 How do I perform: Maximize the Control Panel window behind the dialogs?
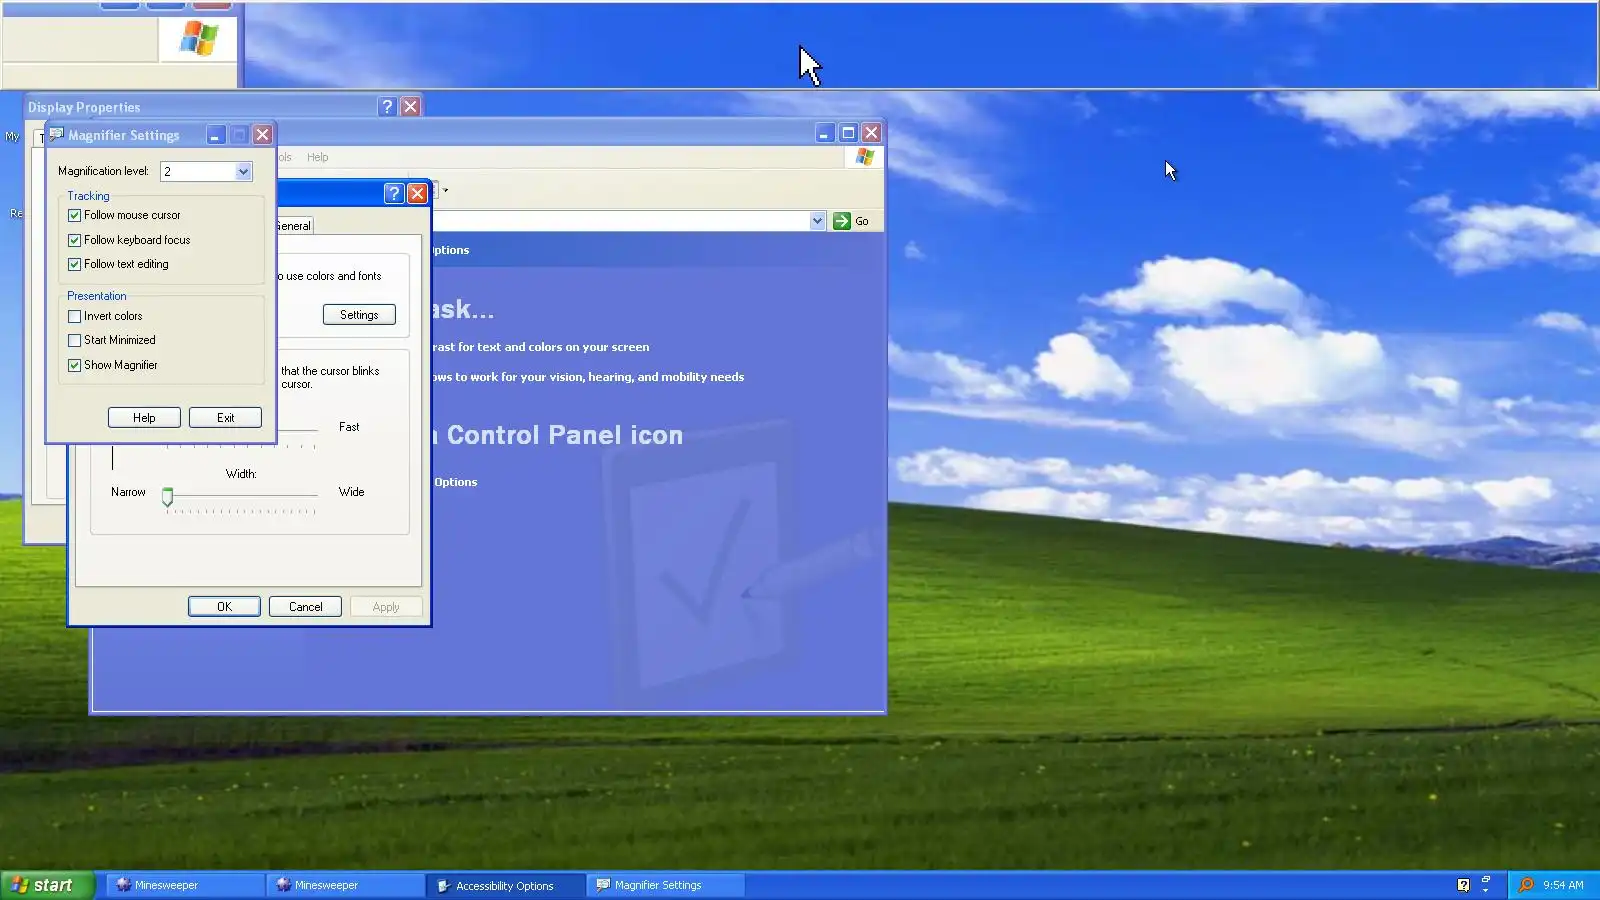pos(848,133)
